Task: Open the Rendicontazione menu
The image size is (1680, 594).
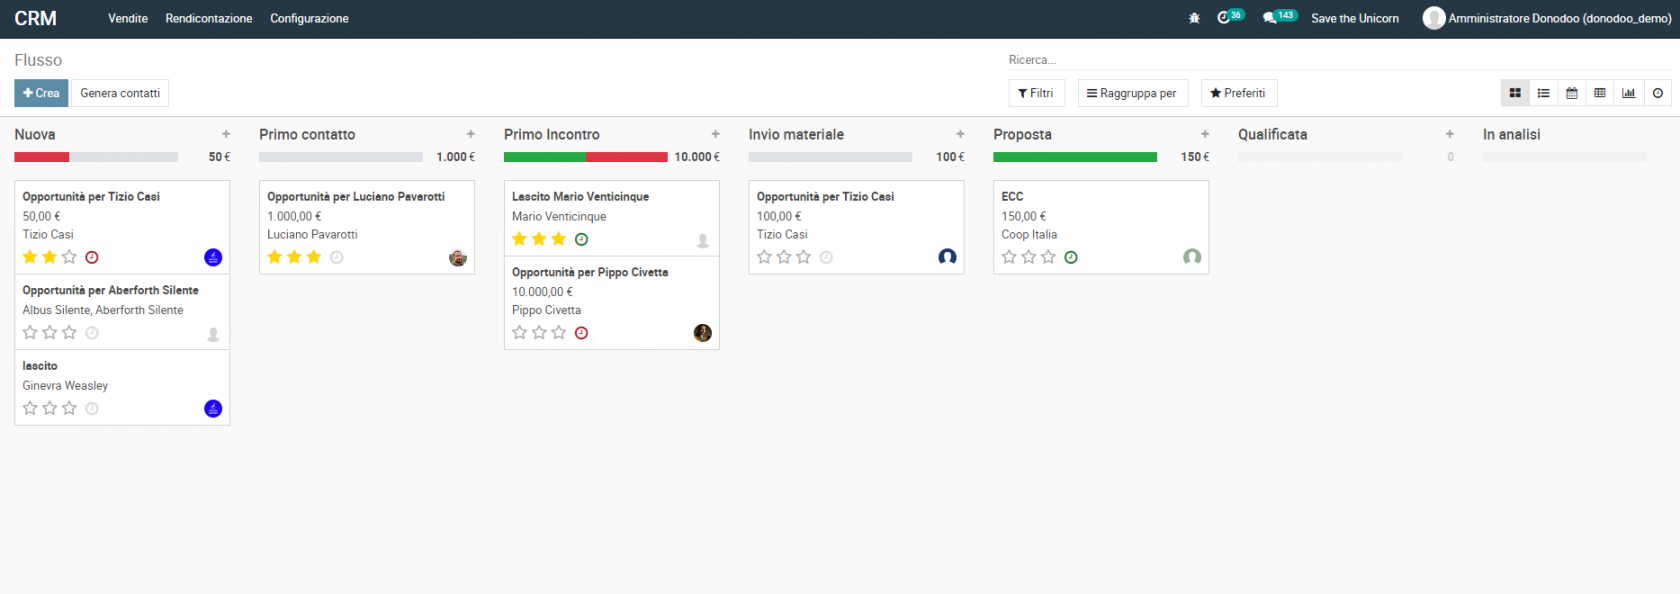Action: click(x=208, y=18)
